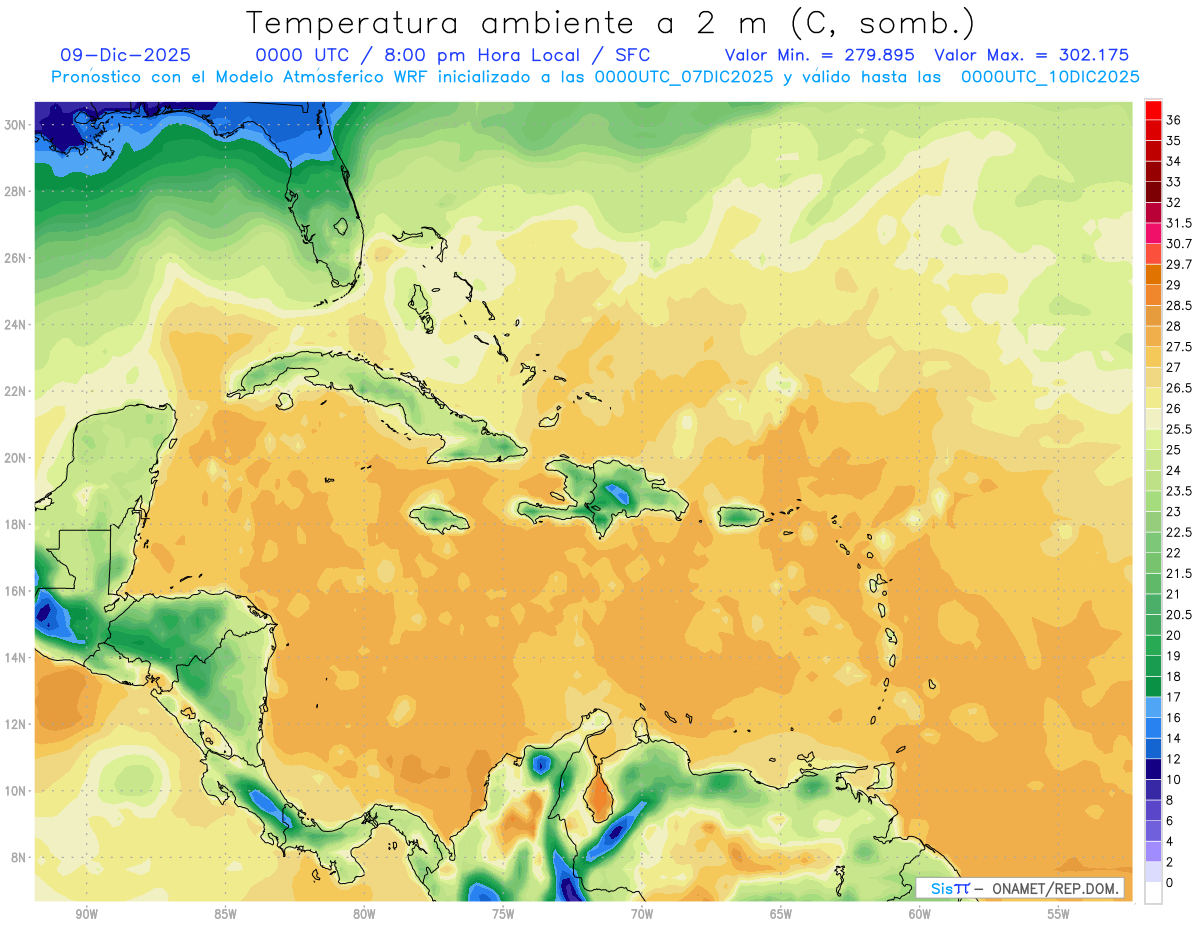
Task: Click the 85W longitude axis label
Action: [x=225, y=914]
